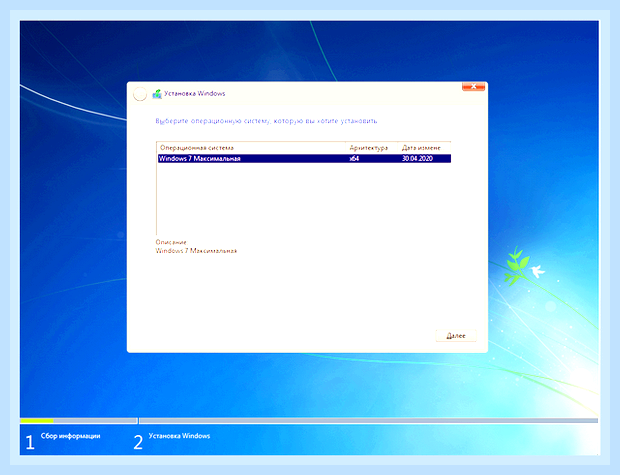Image resolution: width=620 pixels, height=475 pixels.
Task: Click the Установка Windows step label at bottom
Action: pos(179,436)
